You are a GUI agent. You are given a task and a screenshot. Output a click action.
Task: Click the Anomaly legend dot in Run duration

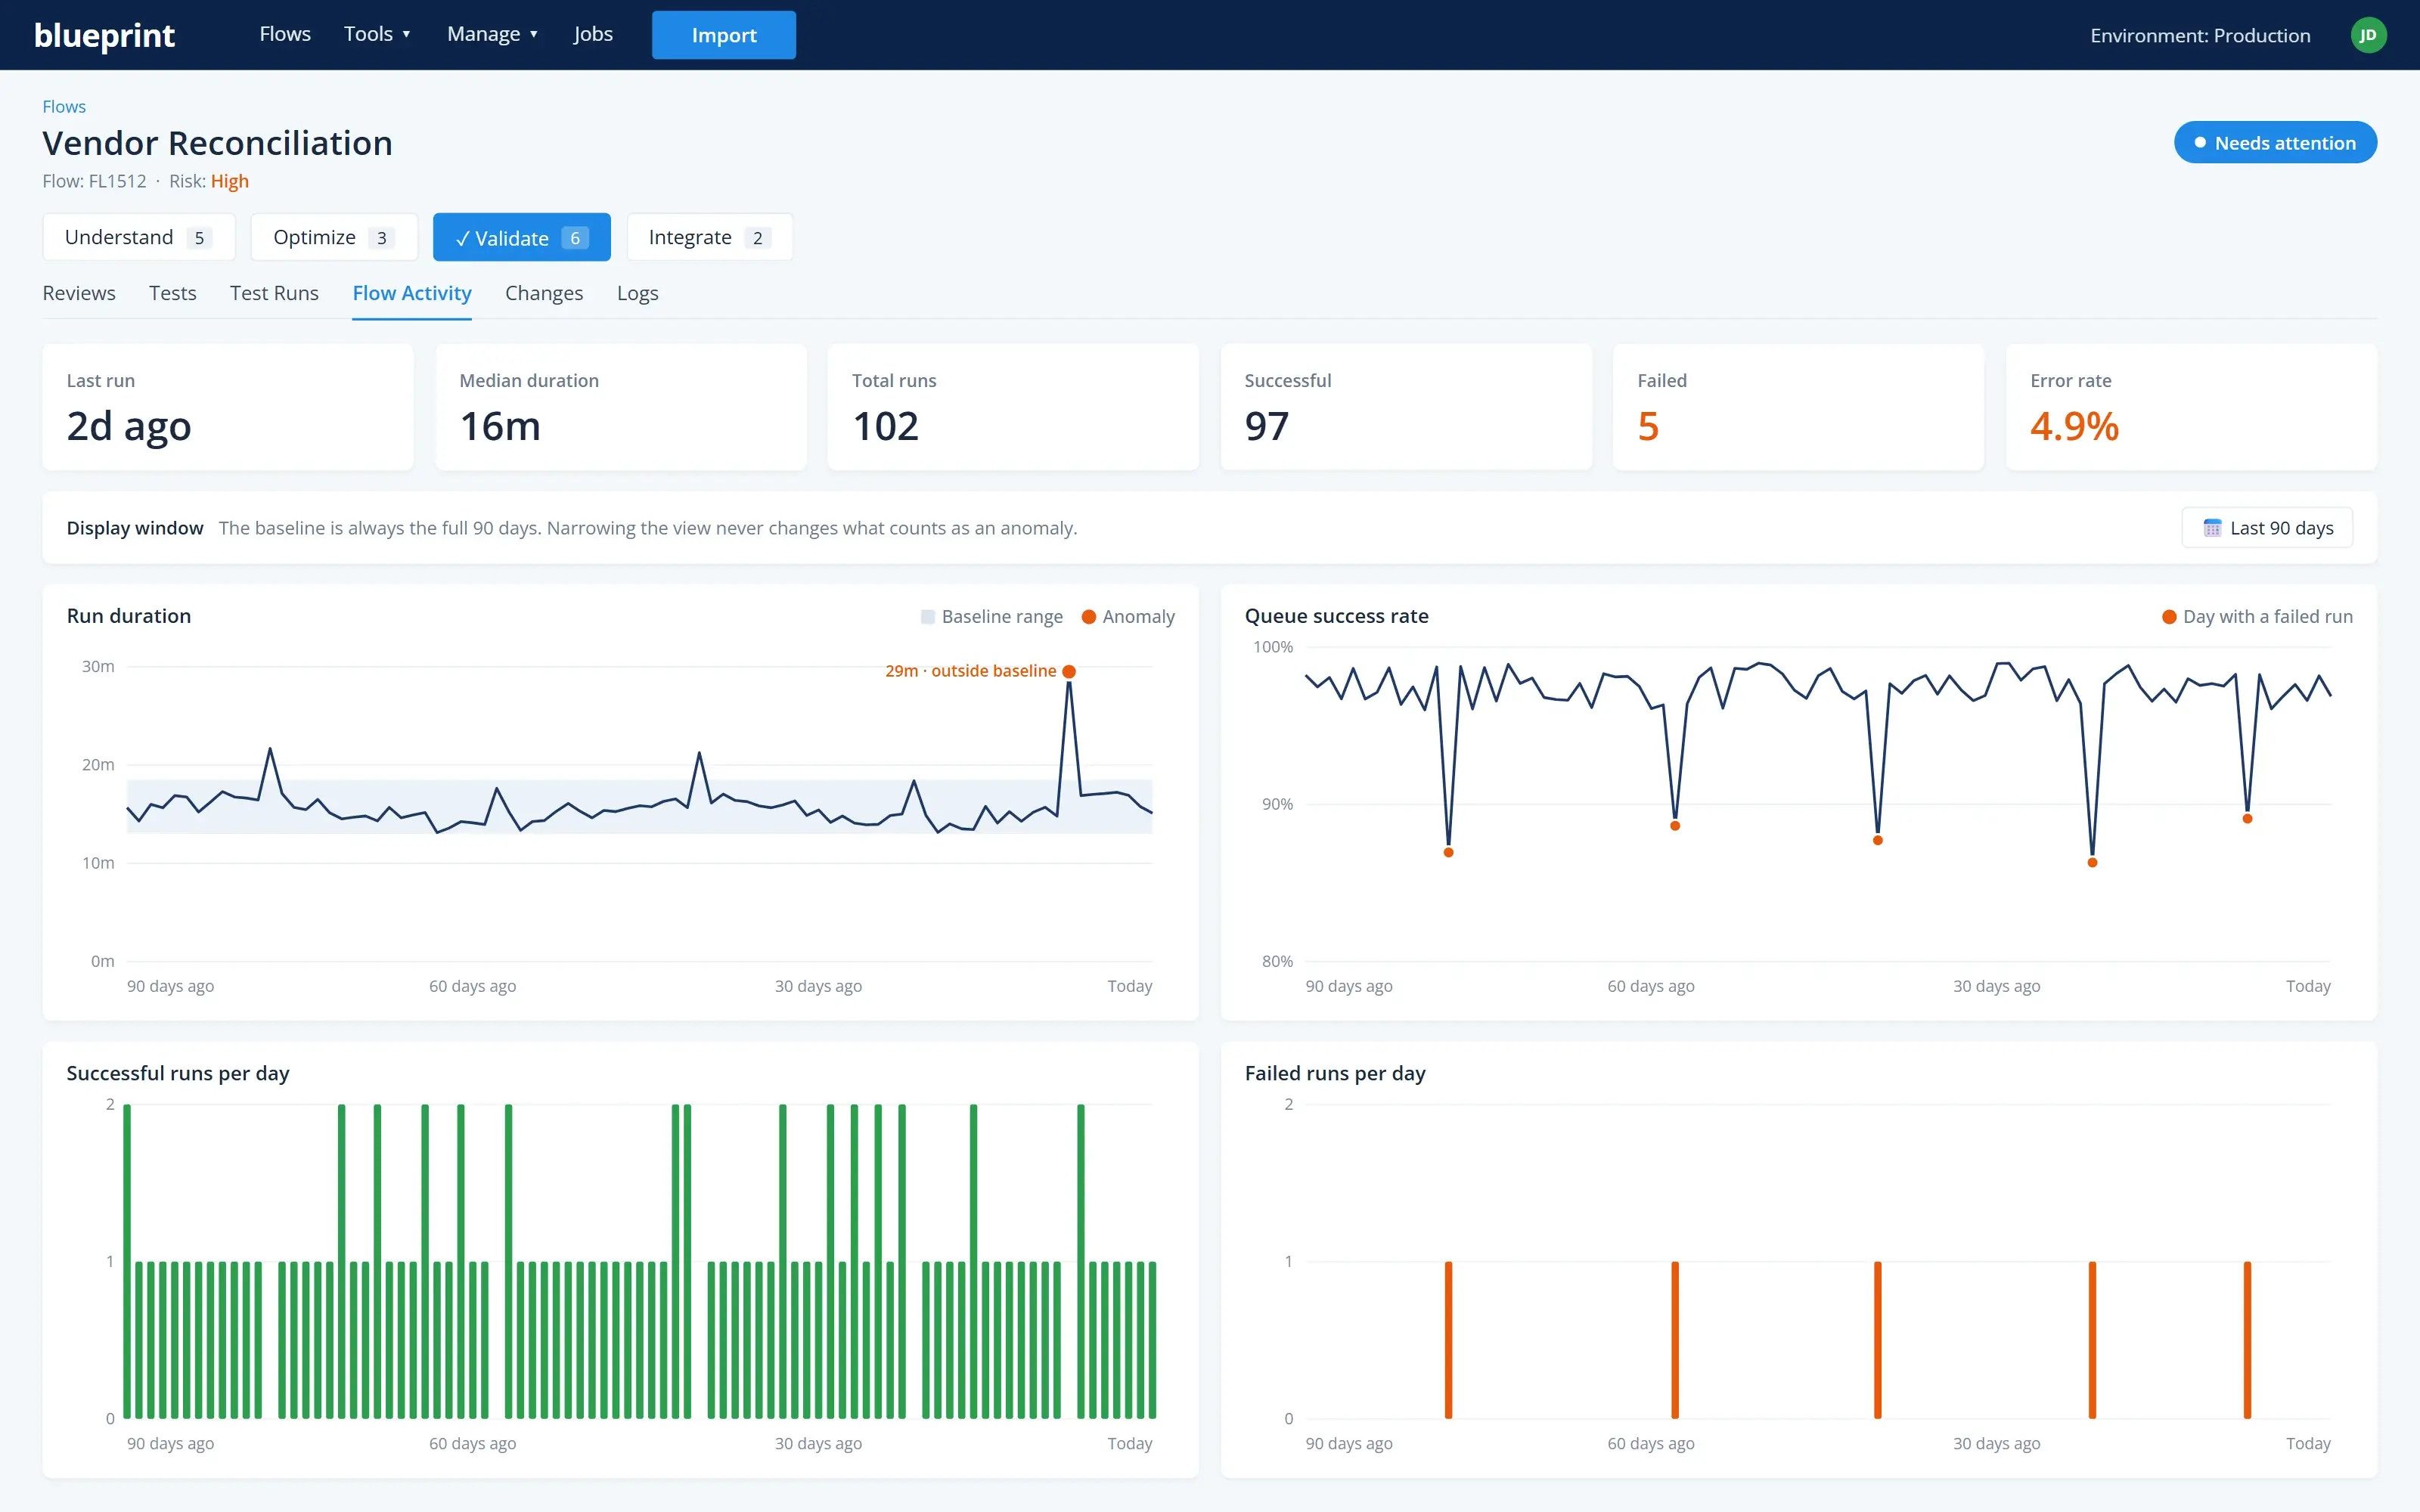point(1089,617)
